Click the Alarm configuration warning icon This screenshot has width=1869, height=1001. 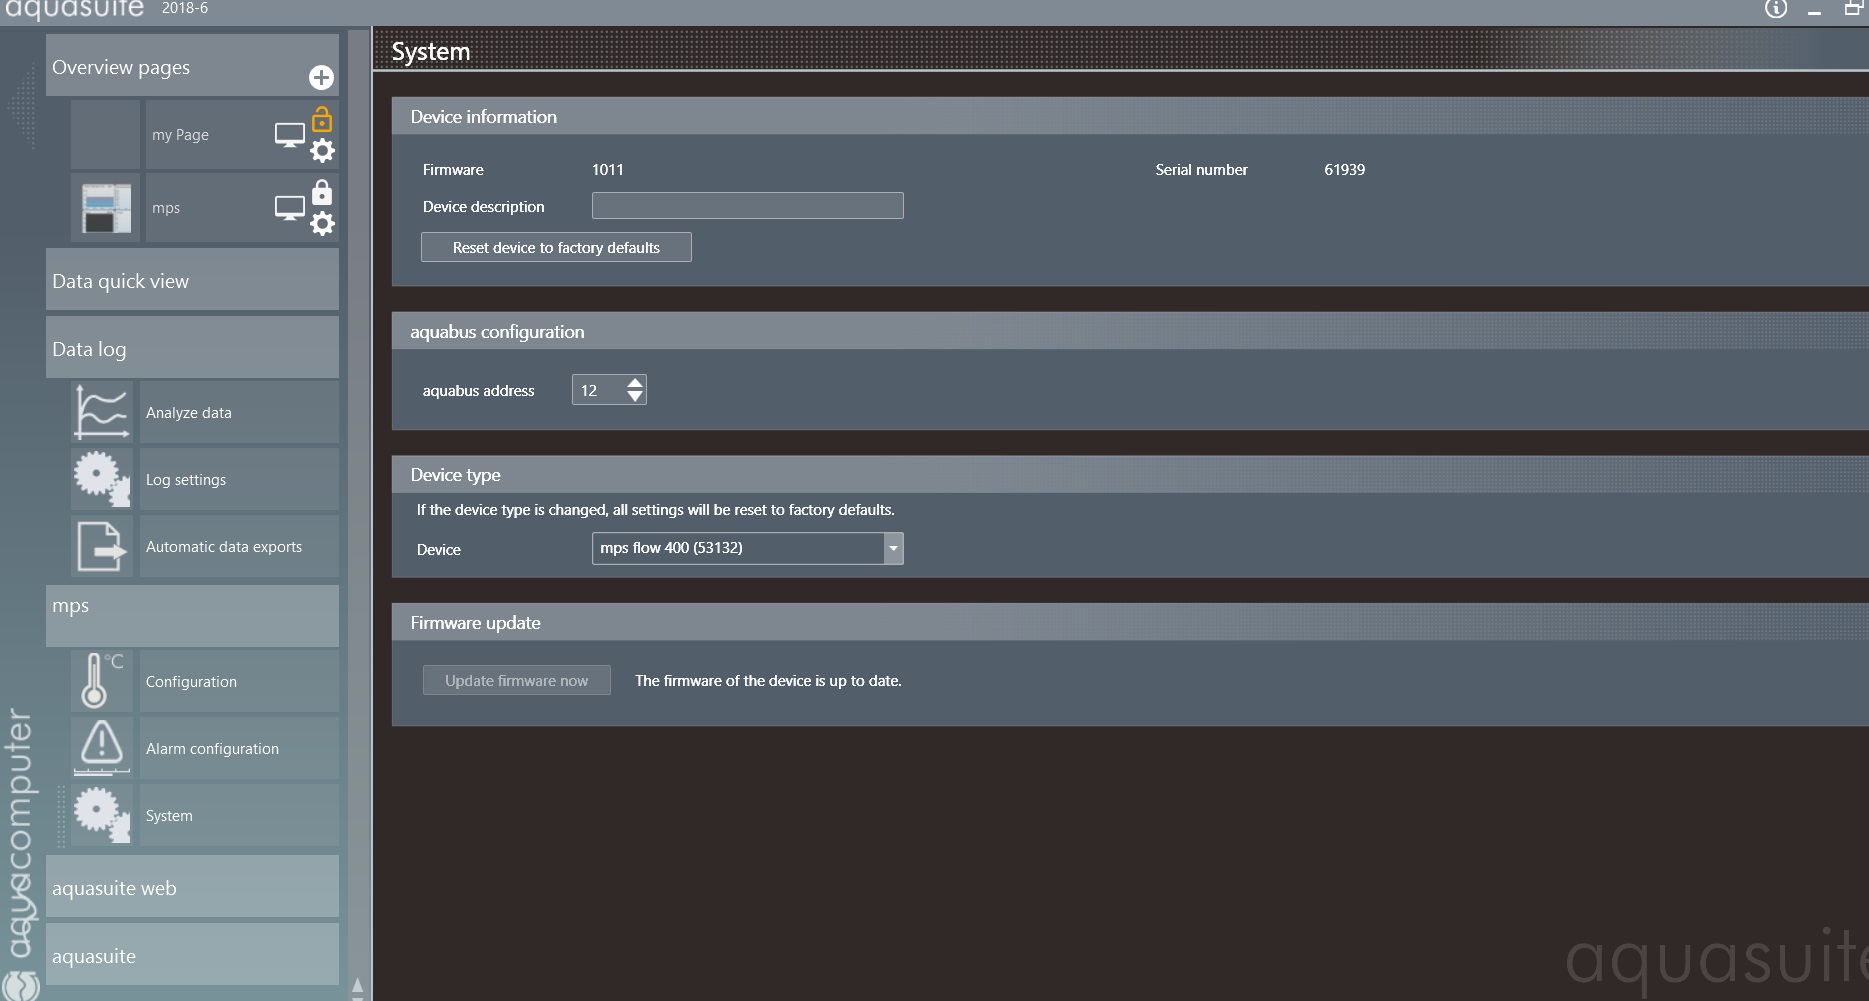click(x=102, y=748)
